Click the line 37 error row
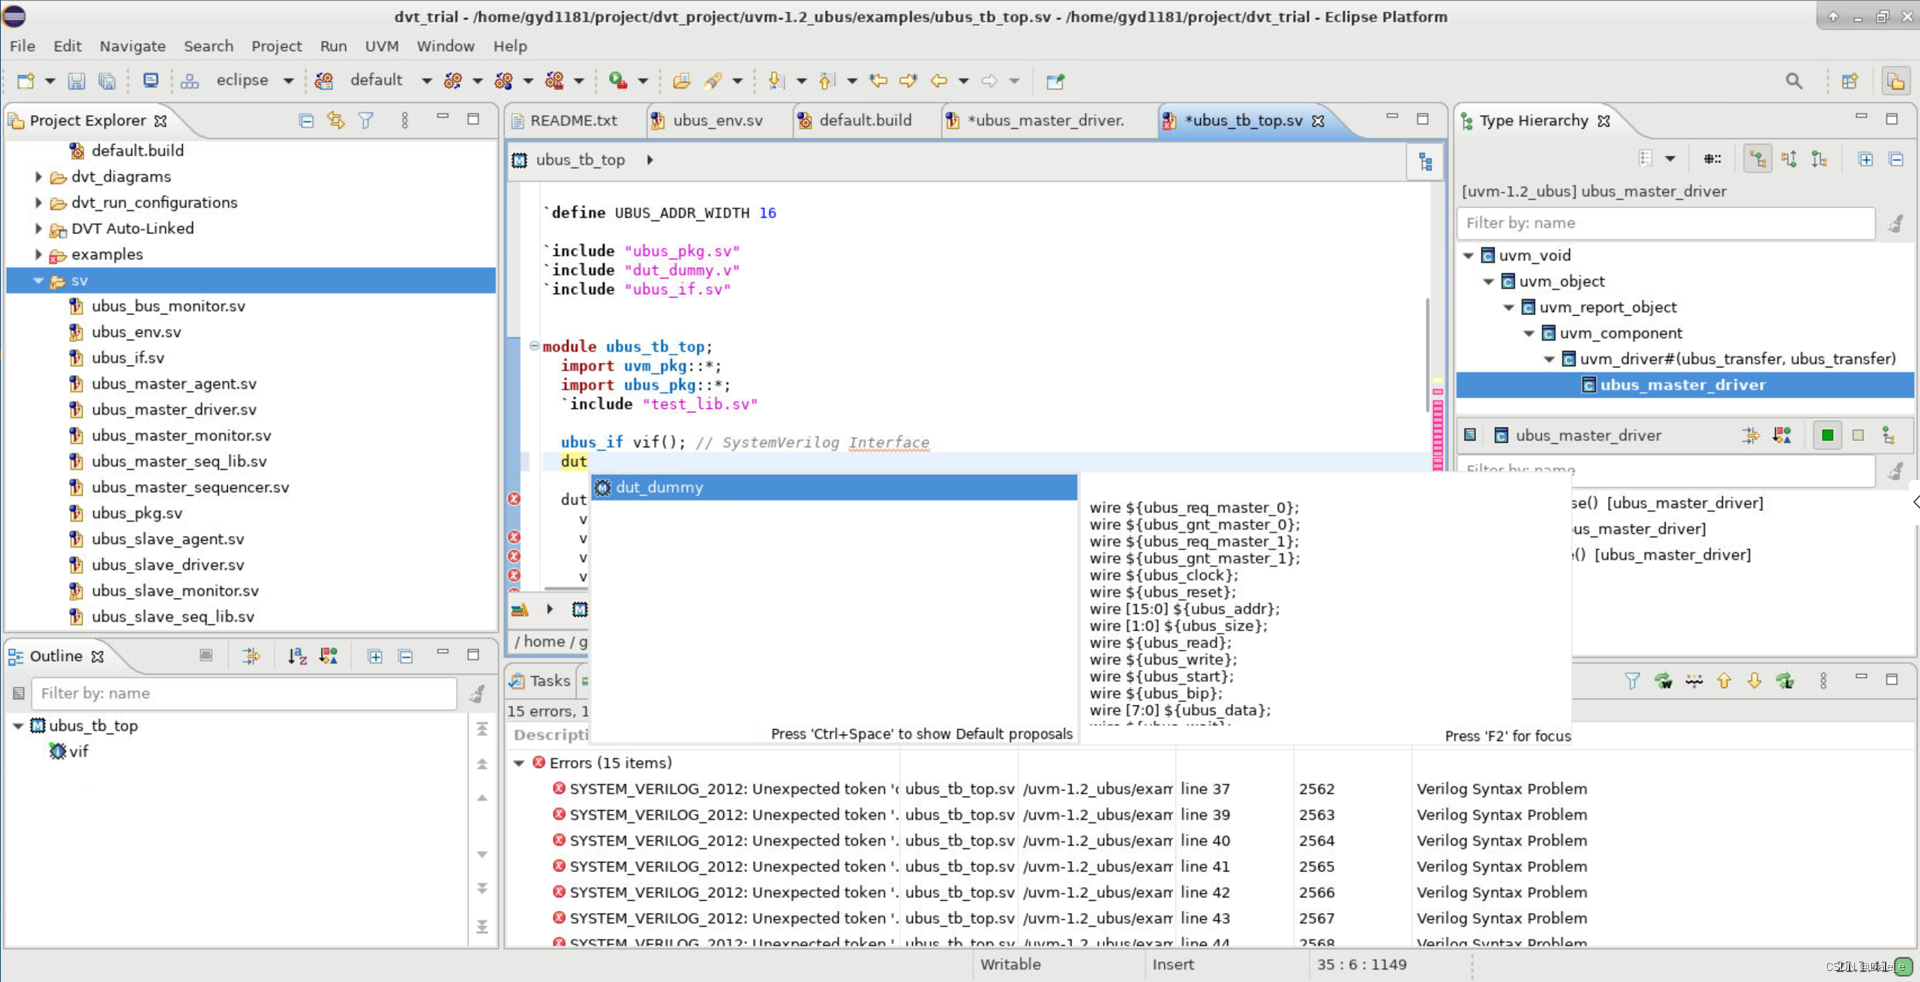This screenshot has height=982, width=1920. pos(1210,789)
